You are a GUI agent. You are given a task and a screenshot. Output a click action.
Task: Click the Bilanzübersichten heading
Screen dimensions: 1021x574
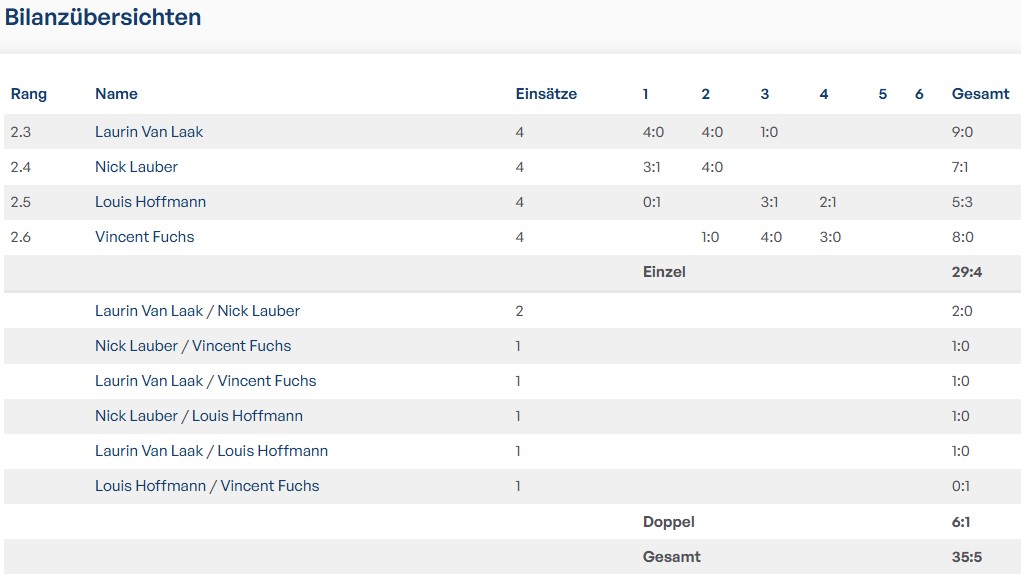click(x=103, y=17)
